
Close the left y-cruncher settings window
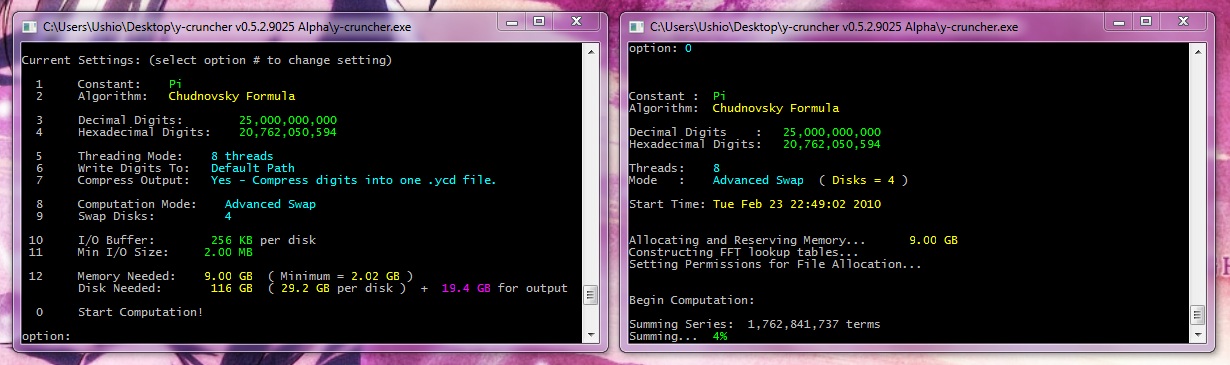pos(575,21)
